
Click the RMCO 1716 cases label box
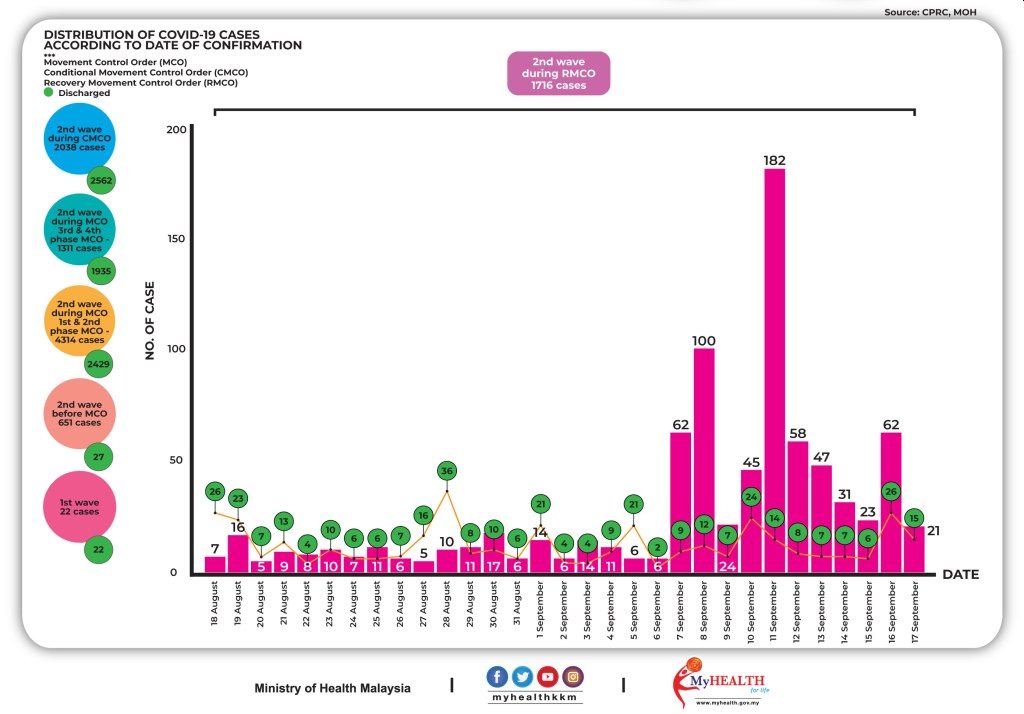click(x=559, y=74)
